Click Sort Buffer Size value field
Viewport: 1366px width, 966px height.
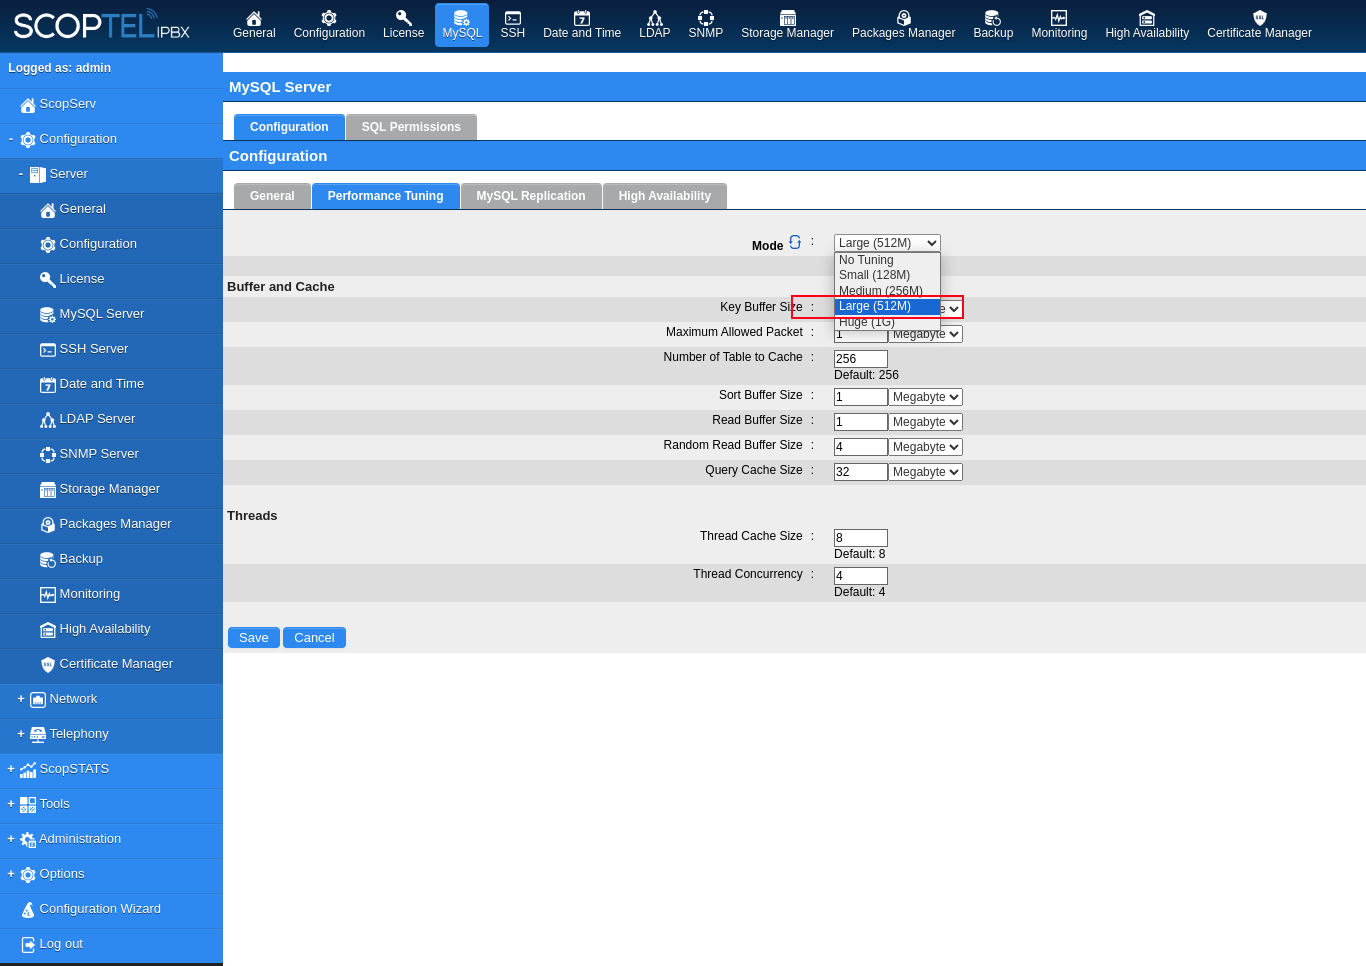(861, 397)
